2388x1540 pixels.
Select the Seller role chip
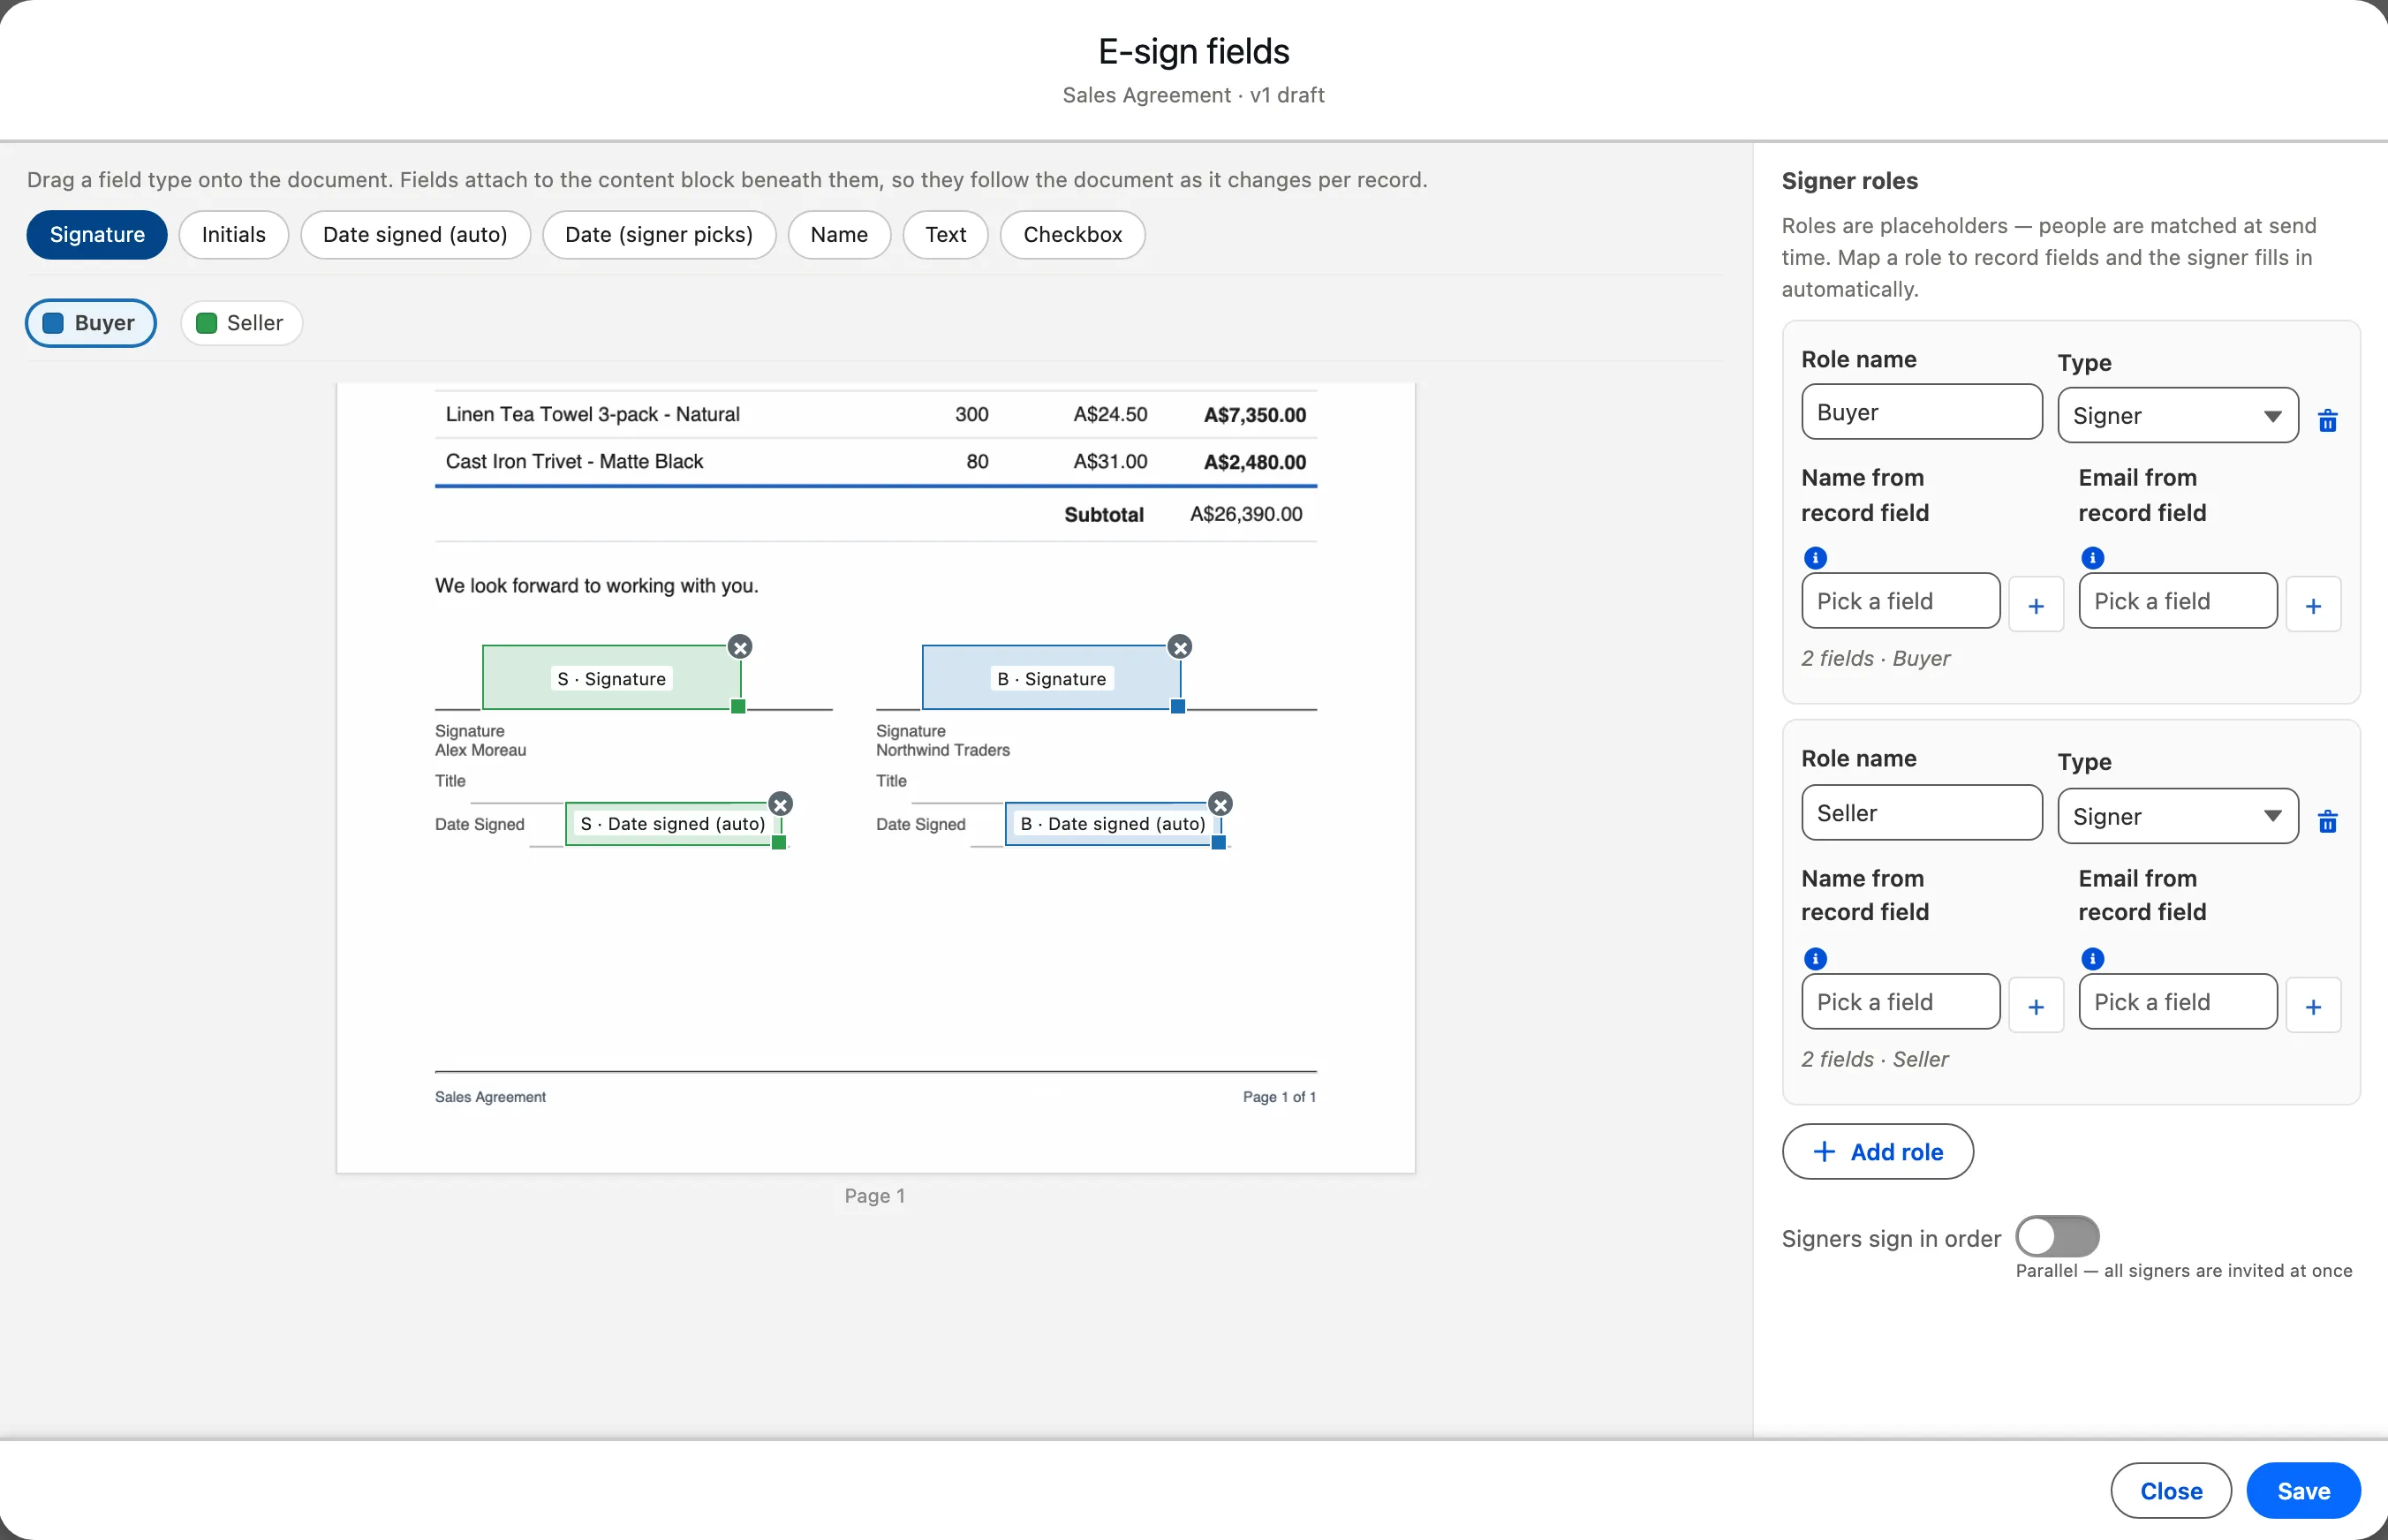(241, 323)
